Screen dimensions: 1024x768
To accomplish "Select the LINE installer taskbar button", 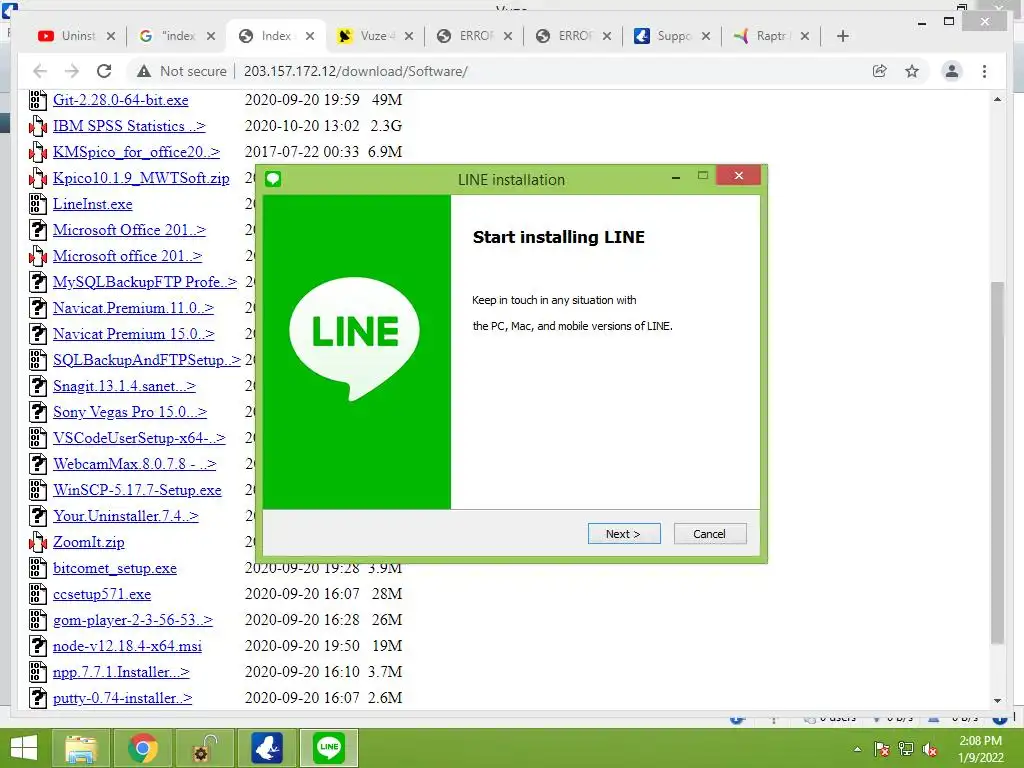I will pyautogui.click(x=328, y=748).
